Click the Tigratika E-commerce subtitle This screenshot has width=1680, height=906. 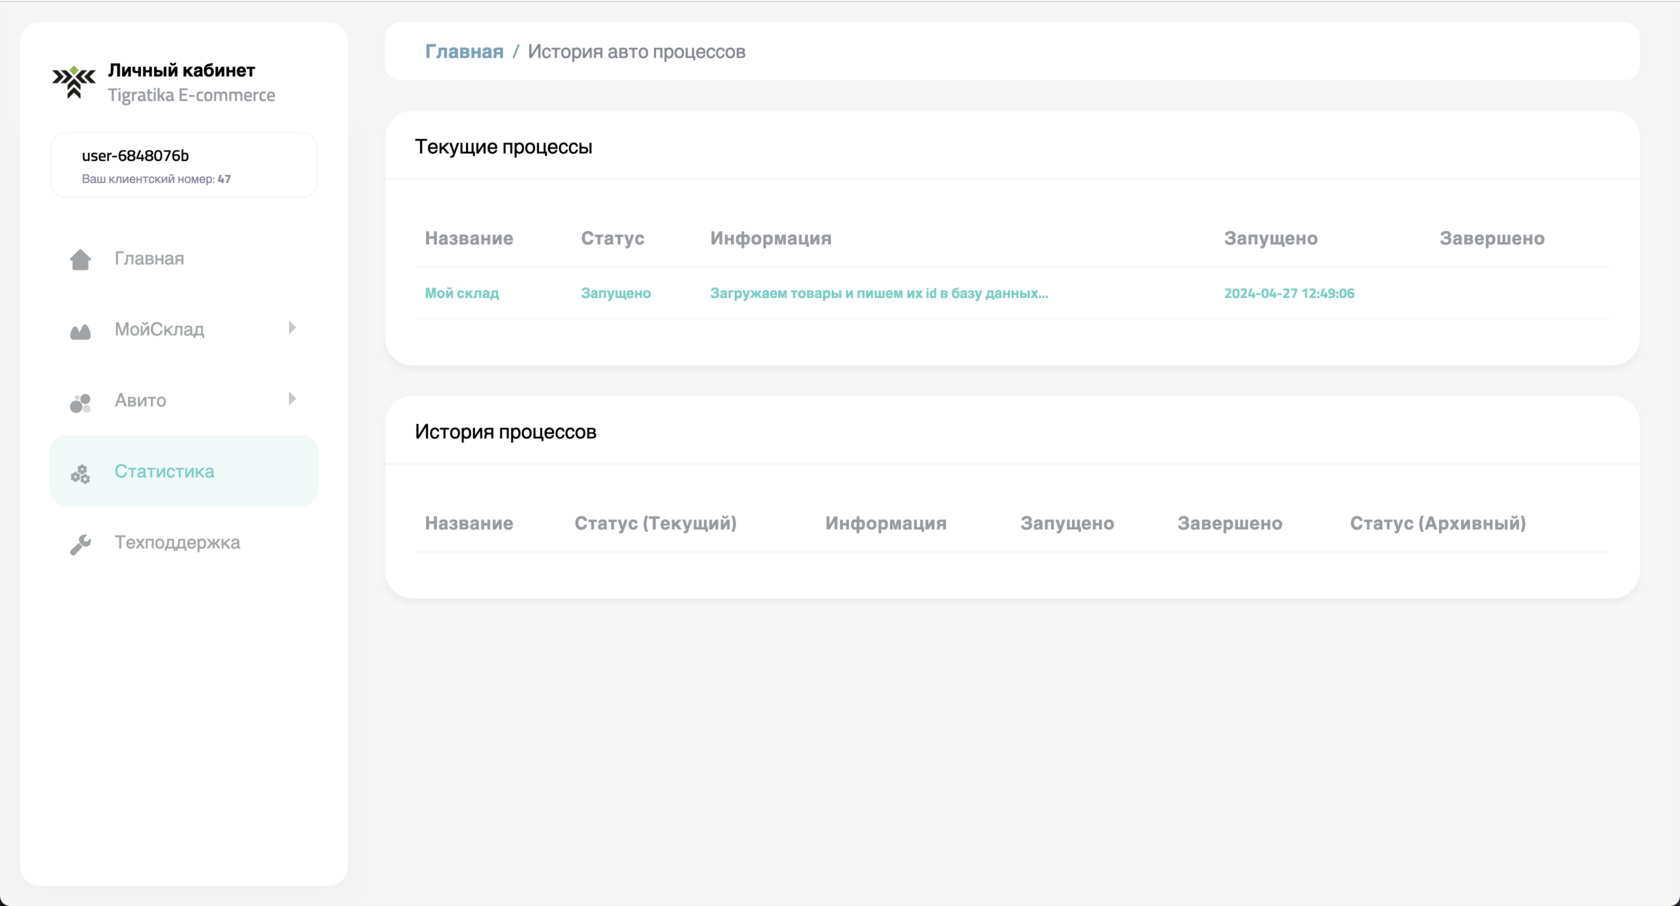point(191,95)
